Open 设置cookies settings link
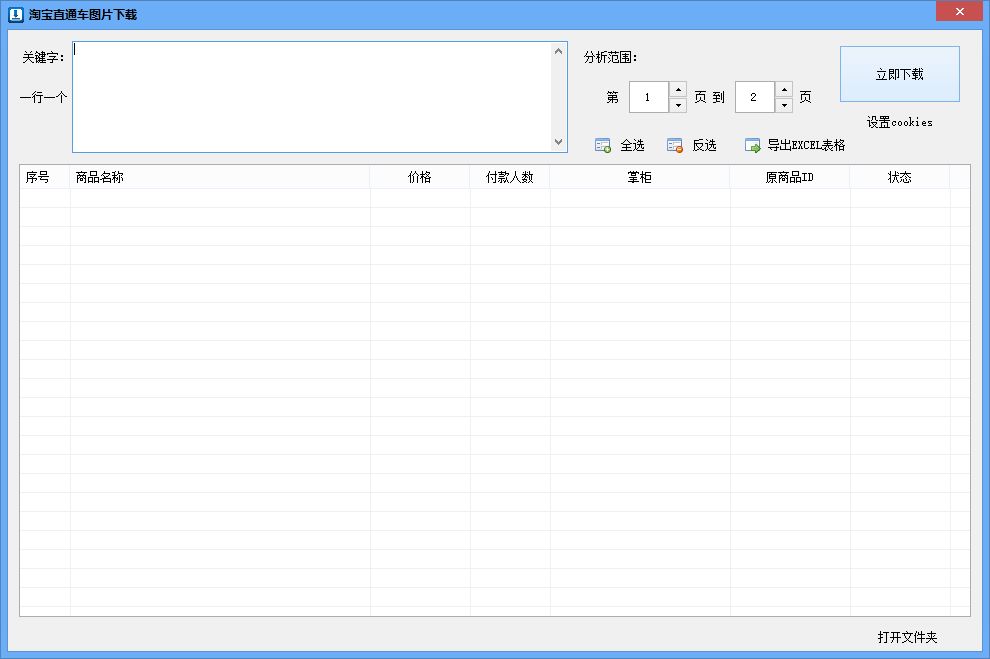This screenshot has height=659, width=990. point(899,122)
